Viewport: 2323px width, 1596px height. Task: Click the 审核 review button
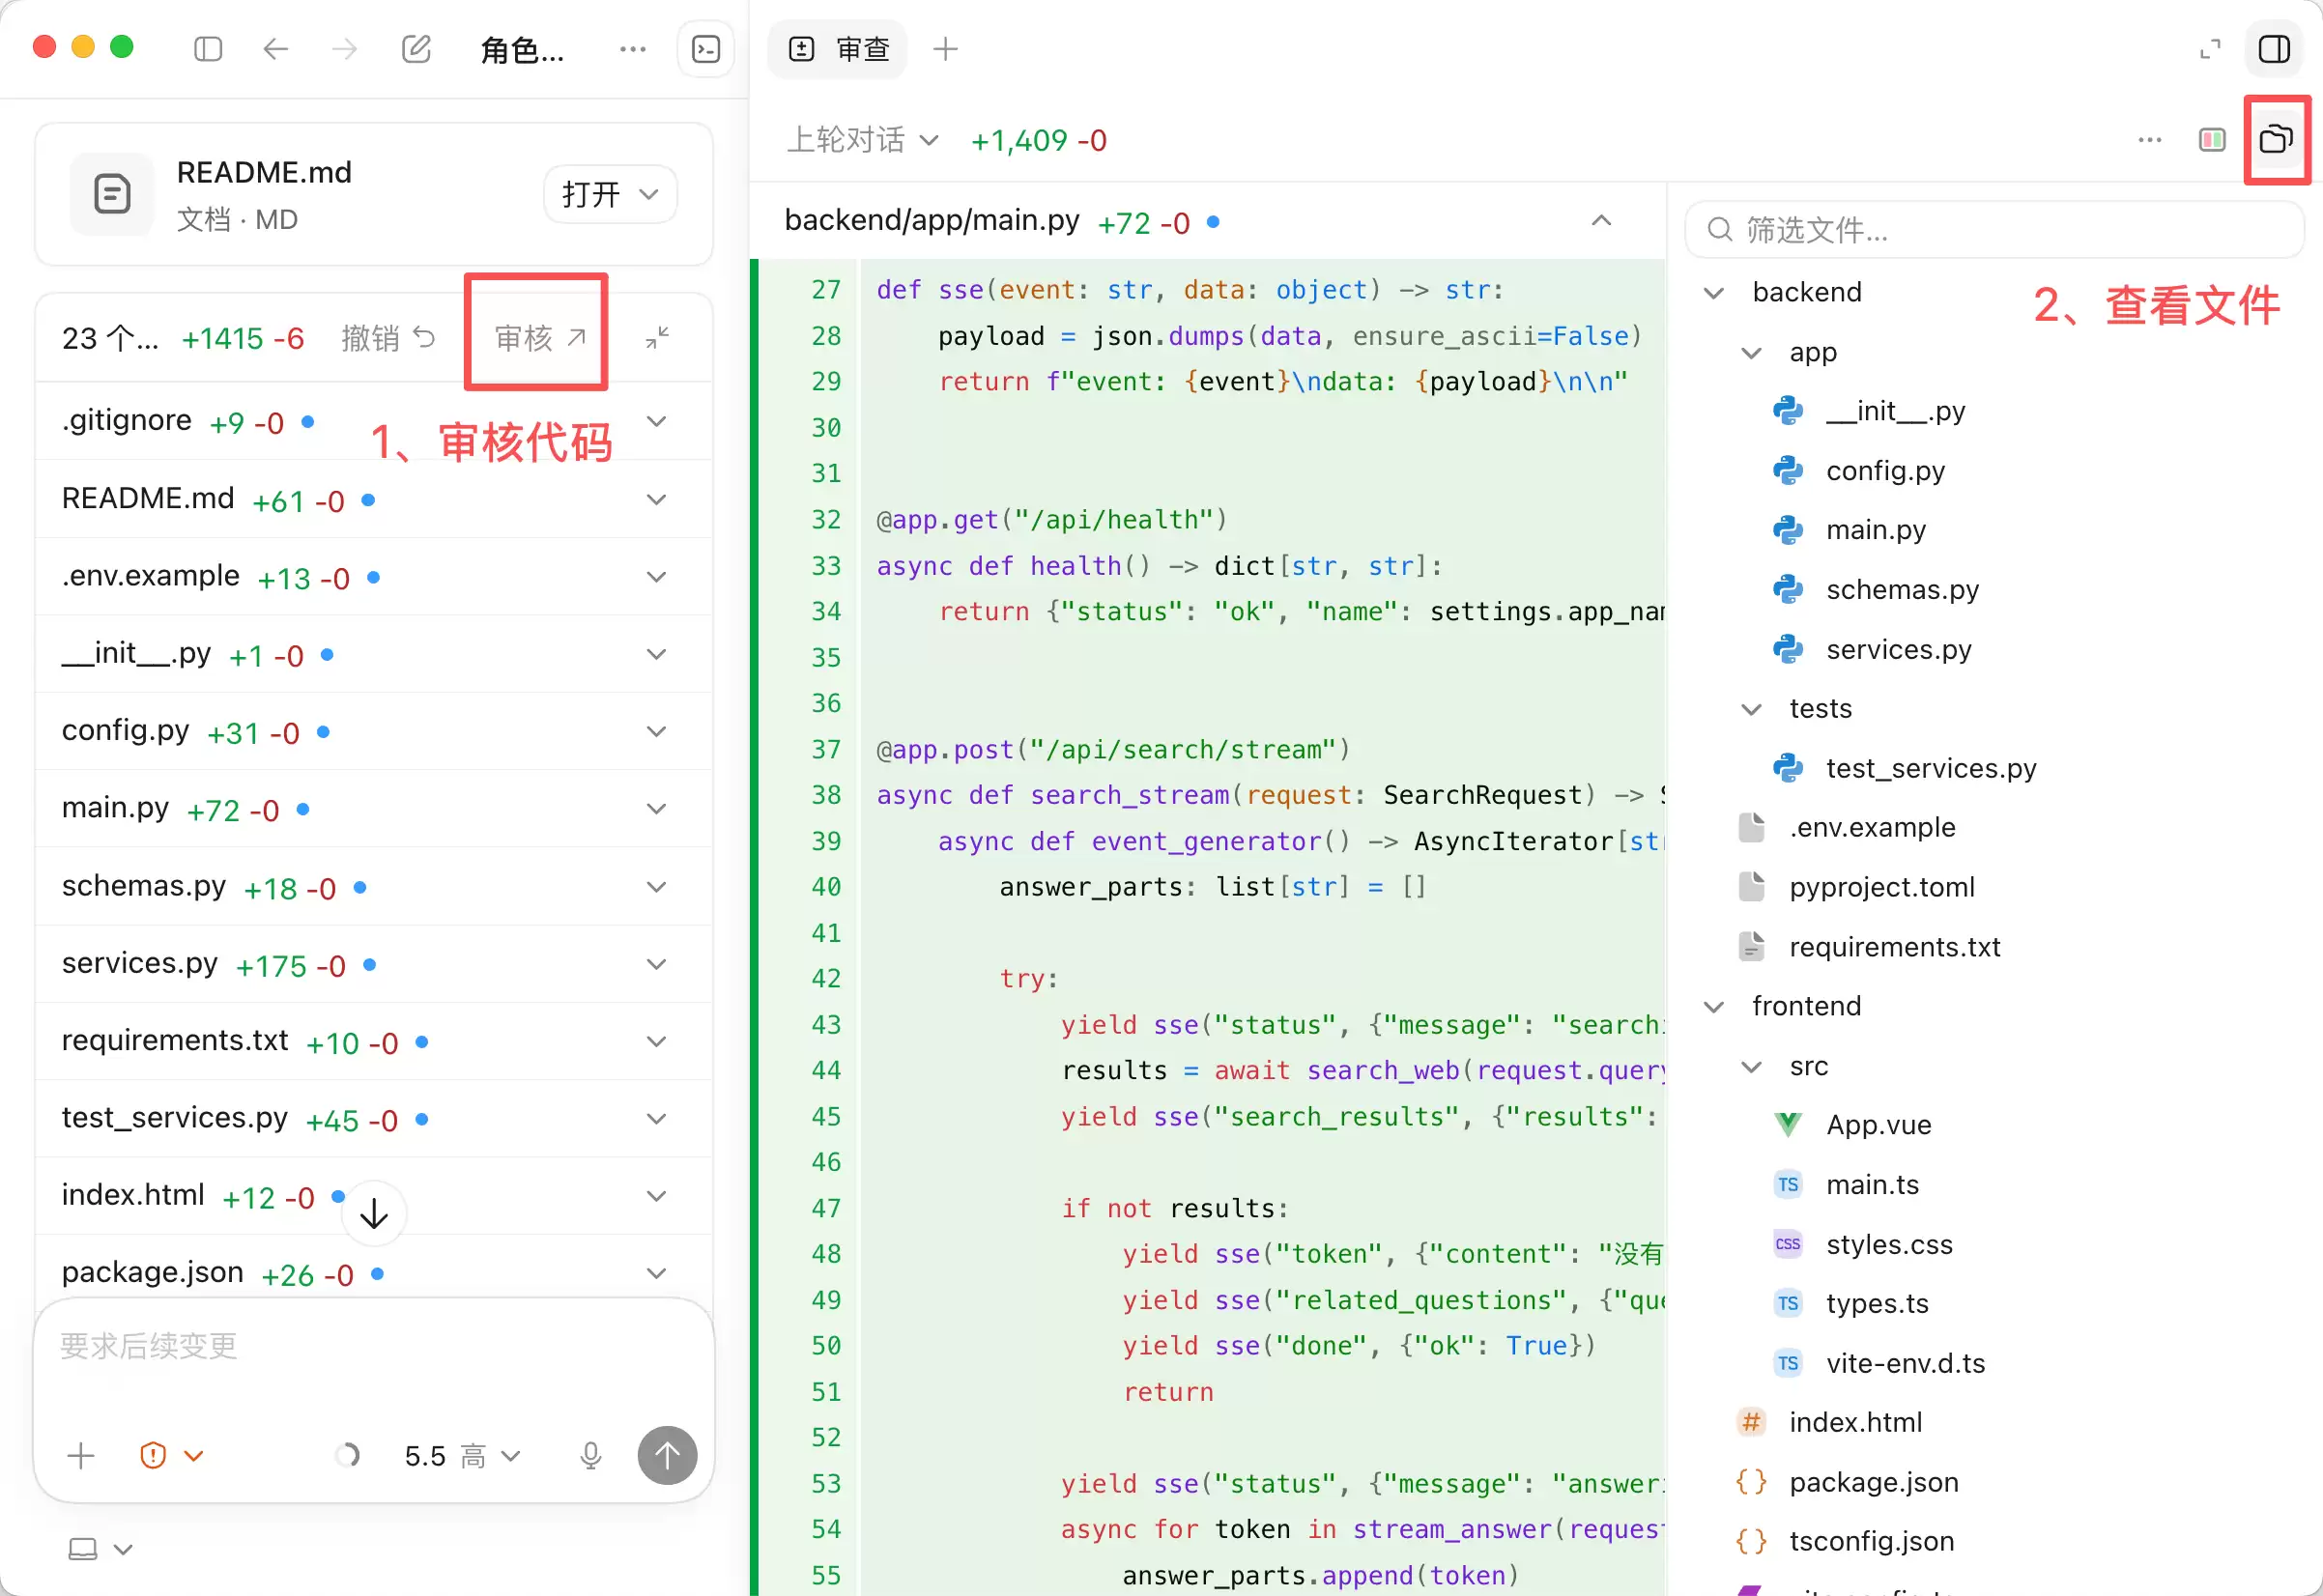pyautogui.click(x=540, y=338)
